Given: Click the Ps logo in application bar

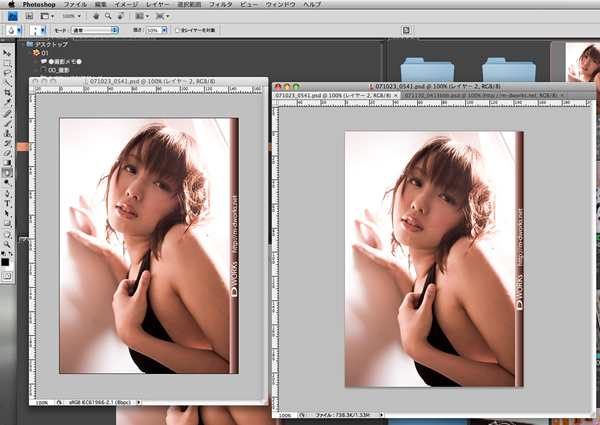Looking at the screenshot, I should coord(13,16).
